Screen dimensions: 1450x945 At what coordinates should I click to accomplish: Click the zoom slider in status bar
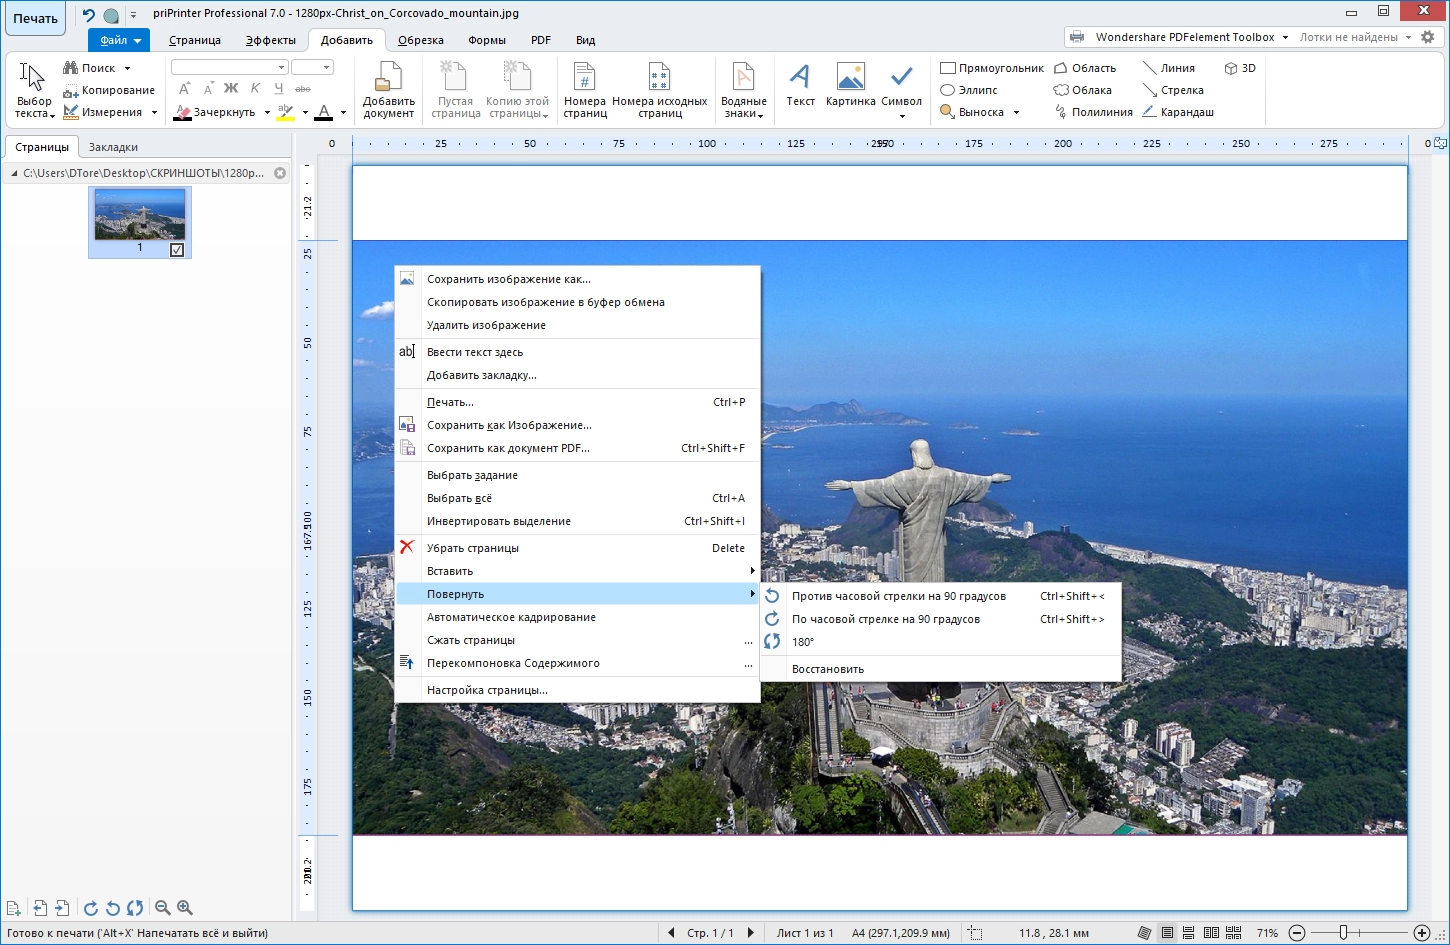pyautogui.click(x=1343, y=933)
